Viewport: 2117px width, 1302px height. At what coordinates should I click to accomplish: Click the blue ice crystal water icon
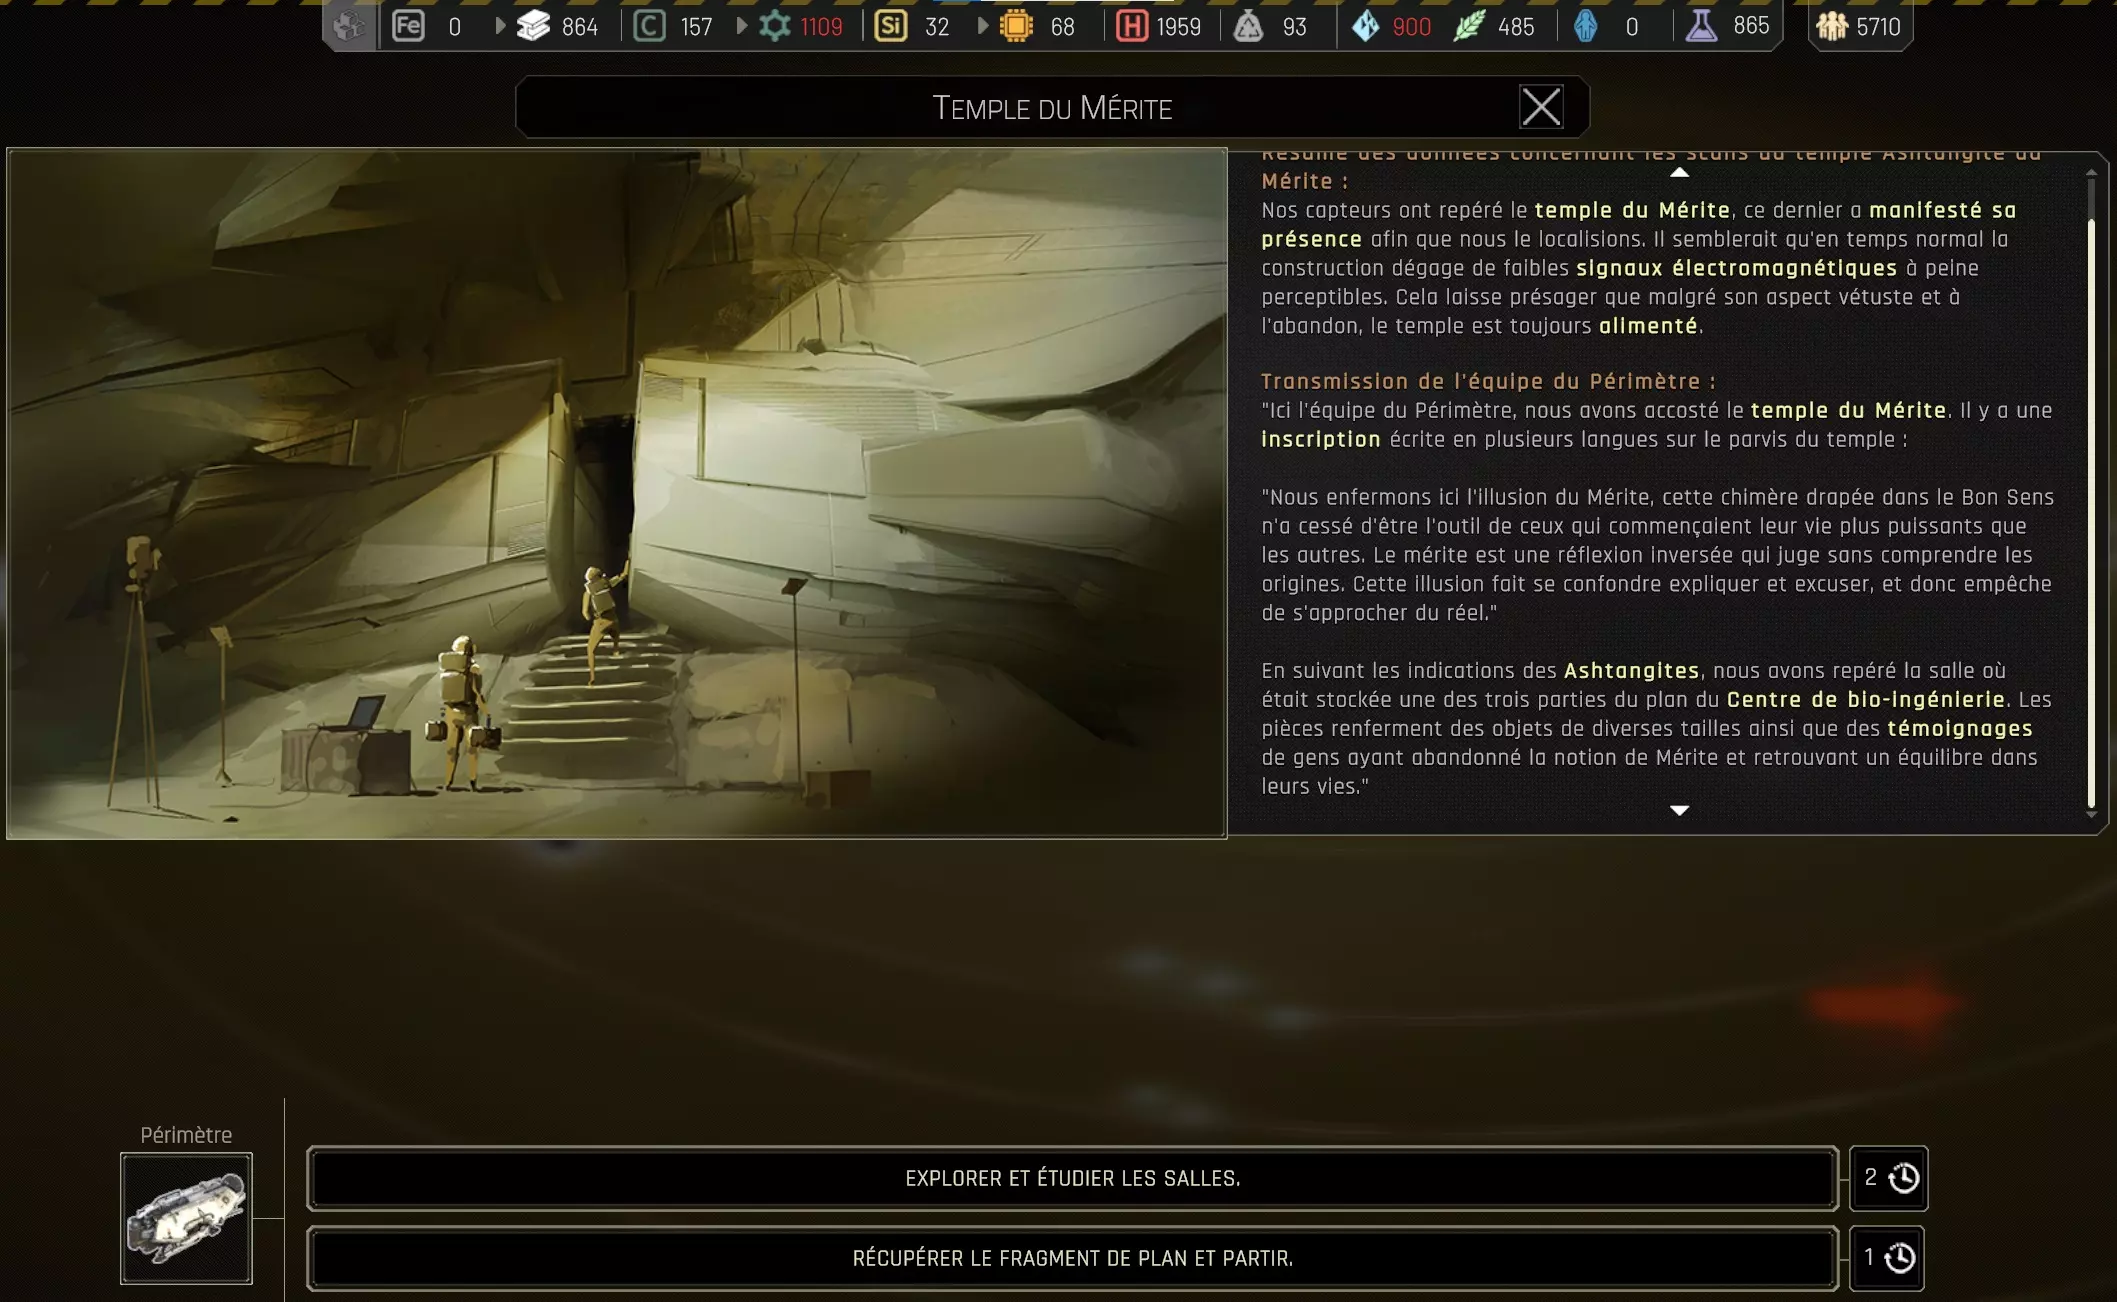[x=1365, y=26]
